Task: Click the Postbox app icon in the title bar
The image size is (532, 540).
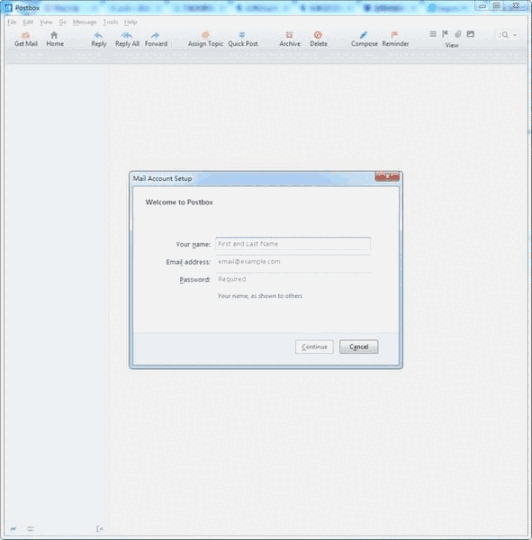Action: pyautogui.click(x=8, y=7)
